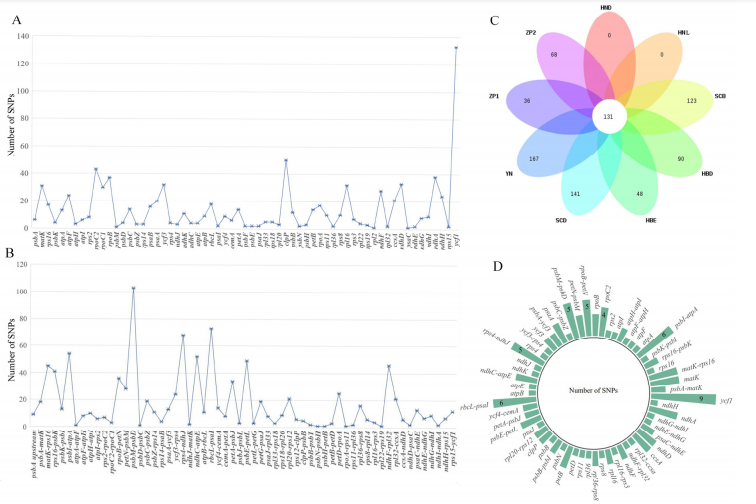Click the rbcL-psaI label in panel D
Viewport: 756px width, 504px height.
click(x=475, y=406)
